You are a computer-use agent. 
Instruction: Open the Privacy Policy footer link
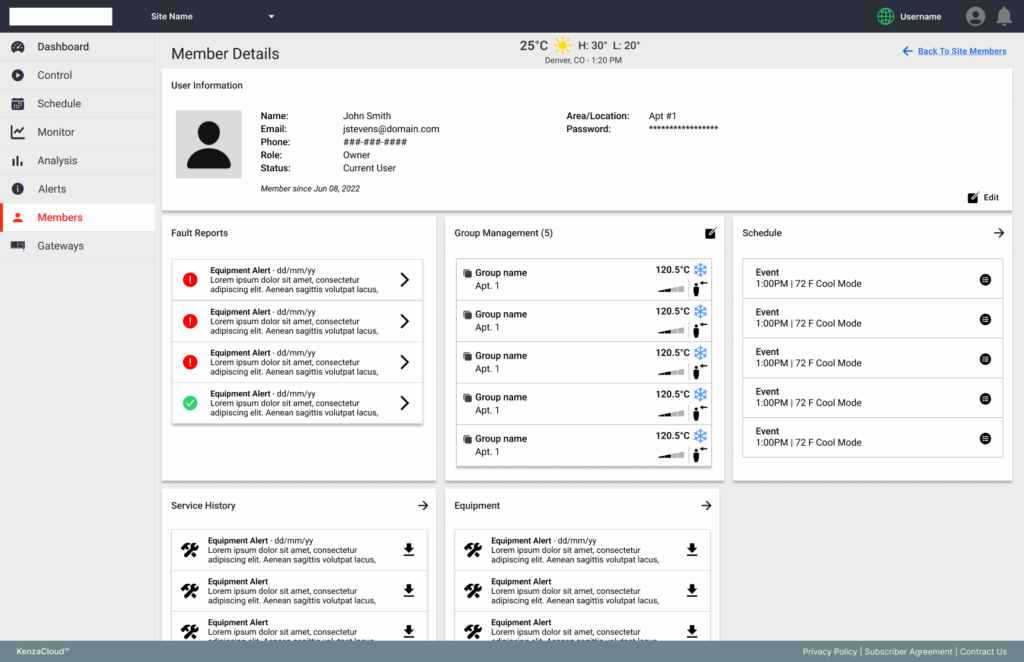click(x=829, y=652)
